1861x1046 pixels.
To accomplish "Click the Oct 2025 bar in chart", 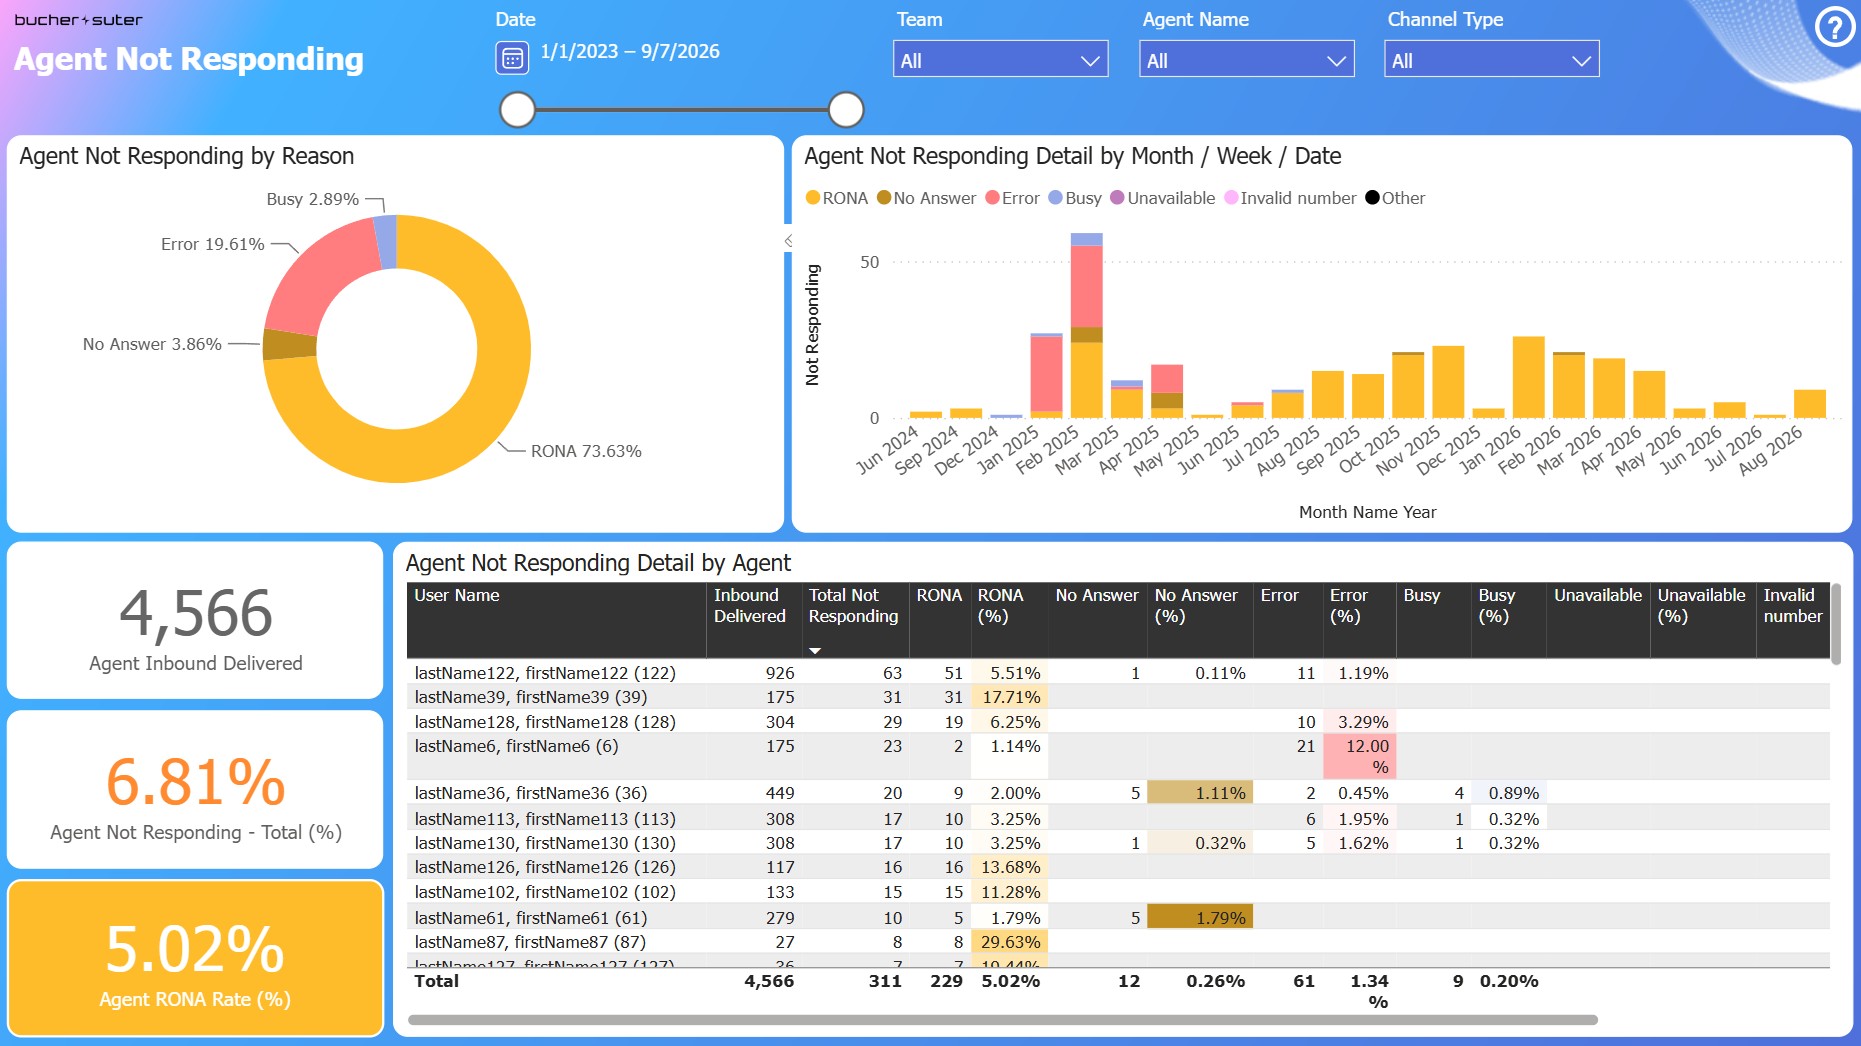I will pyautogui.click(x=1408, y=385).
